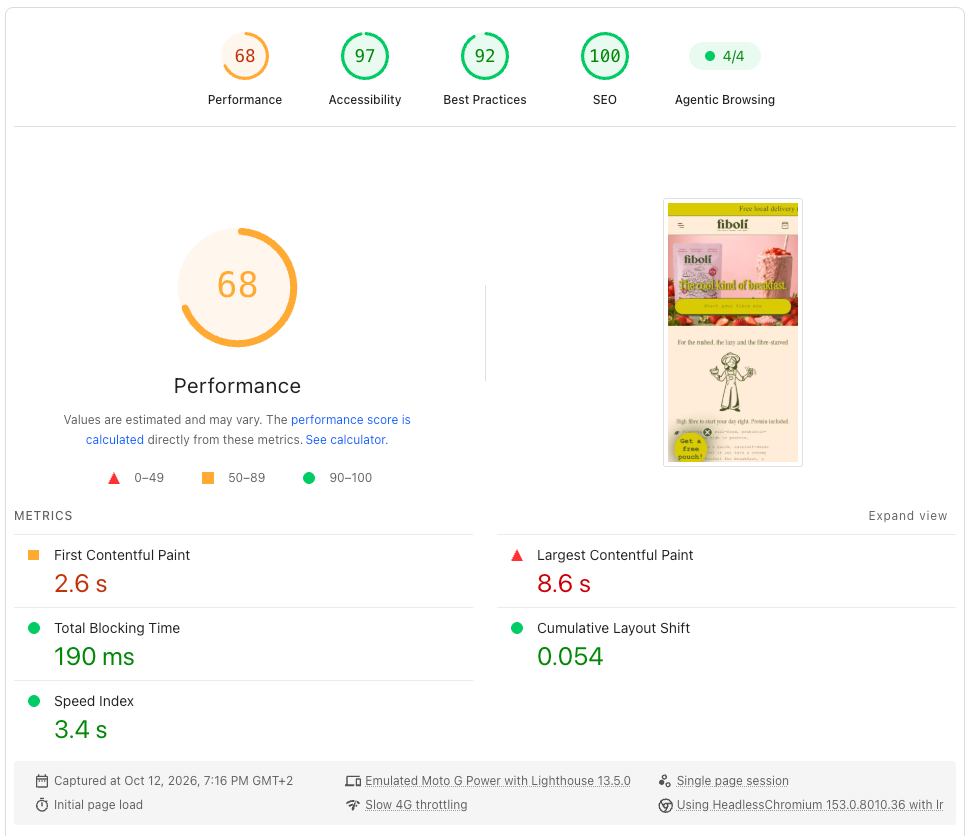The image size is (972, 836).
Task: Open the Best Practices gauge showing 92
Action: [x=485, y=56]
